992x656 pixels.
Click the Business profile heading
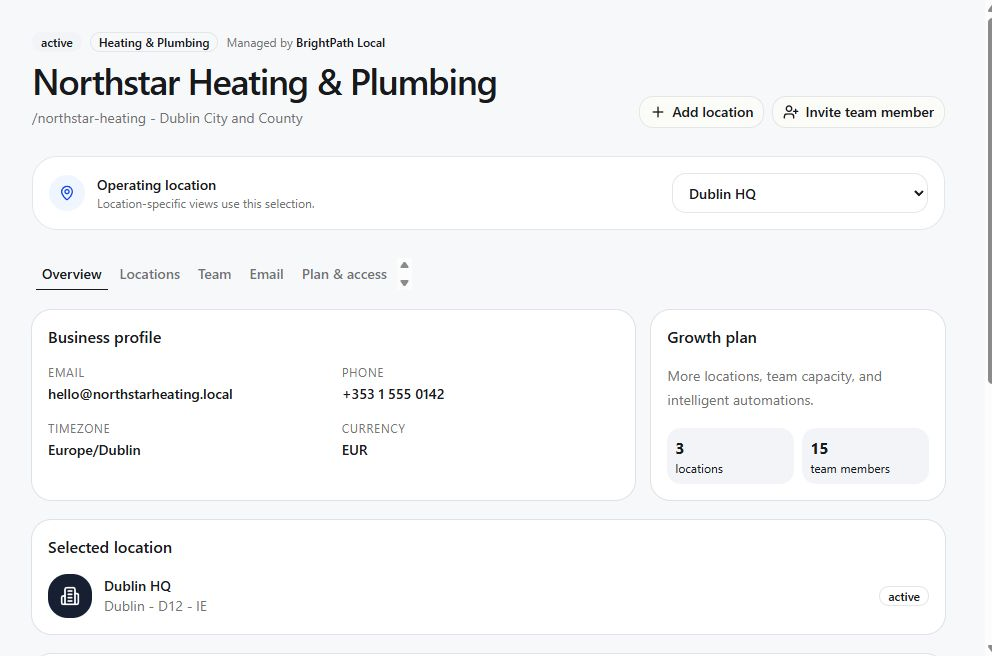104,338
